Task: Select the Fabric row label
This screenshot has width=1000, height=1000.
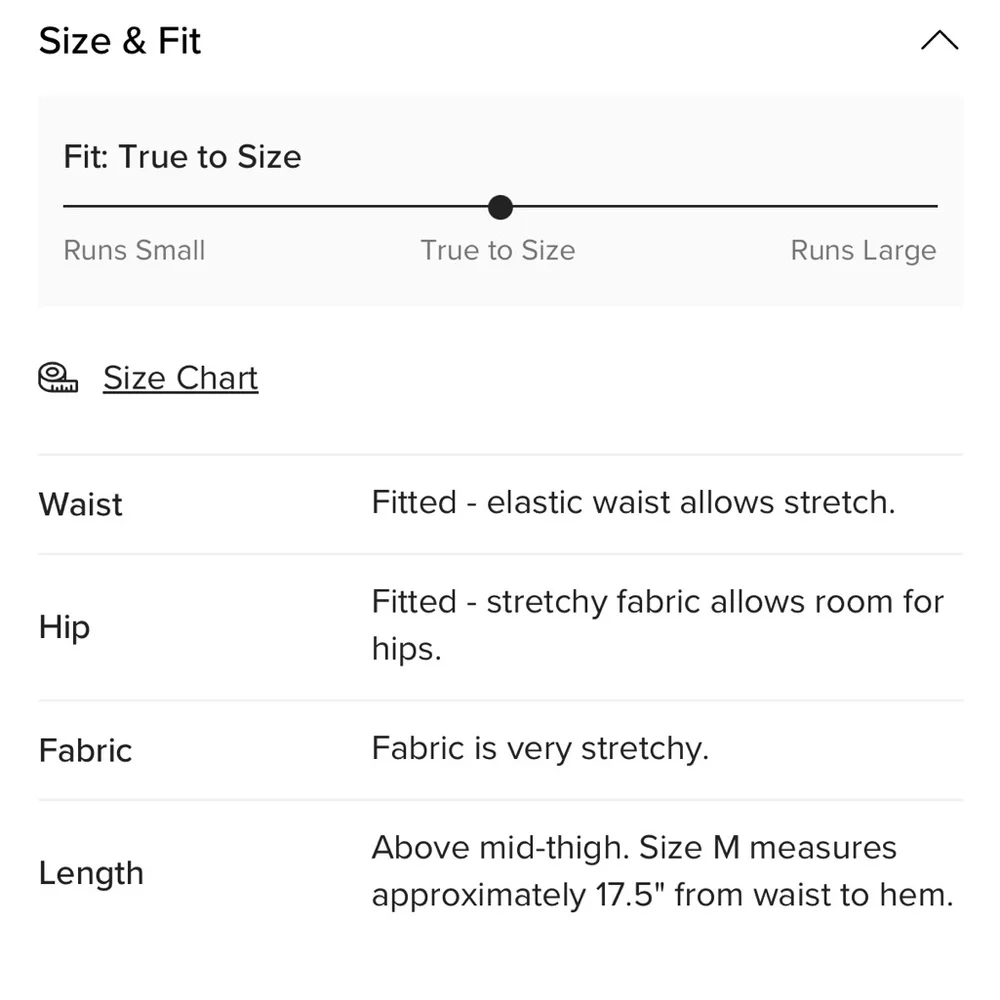Action: [x=85, y=750]
